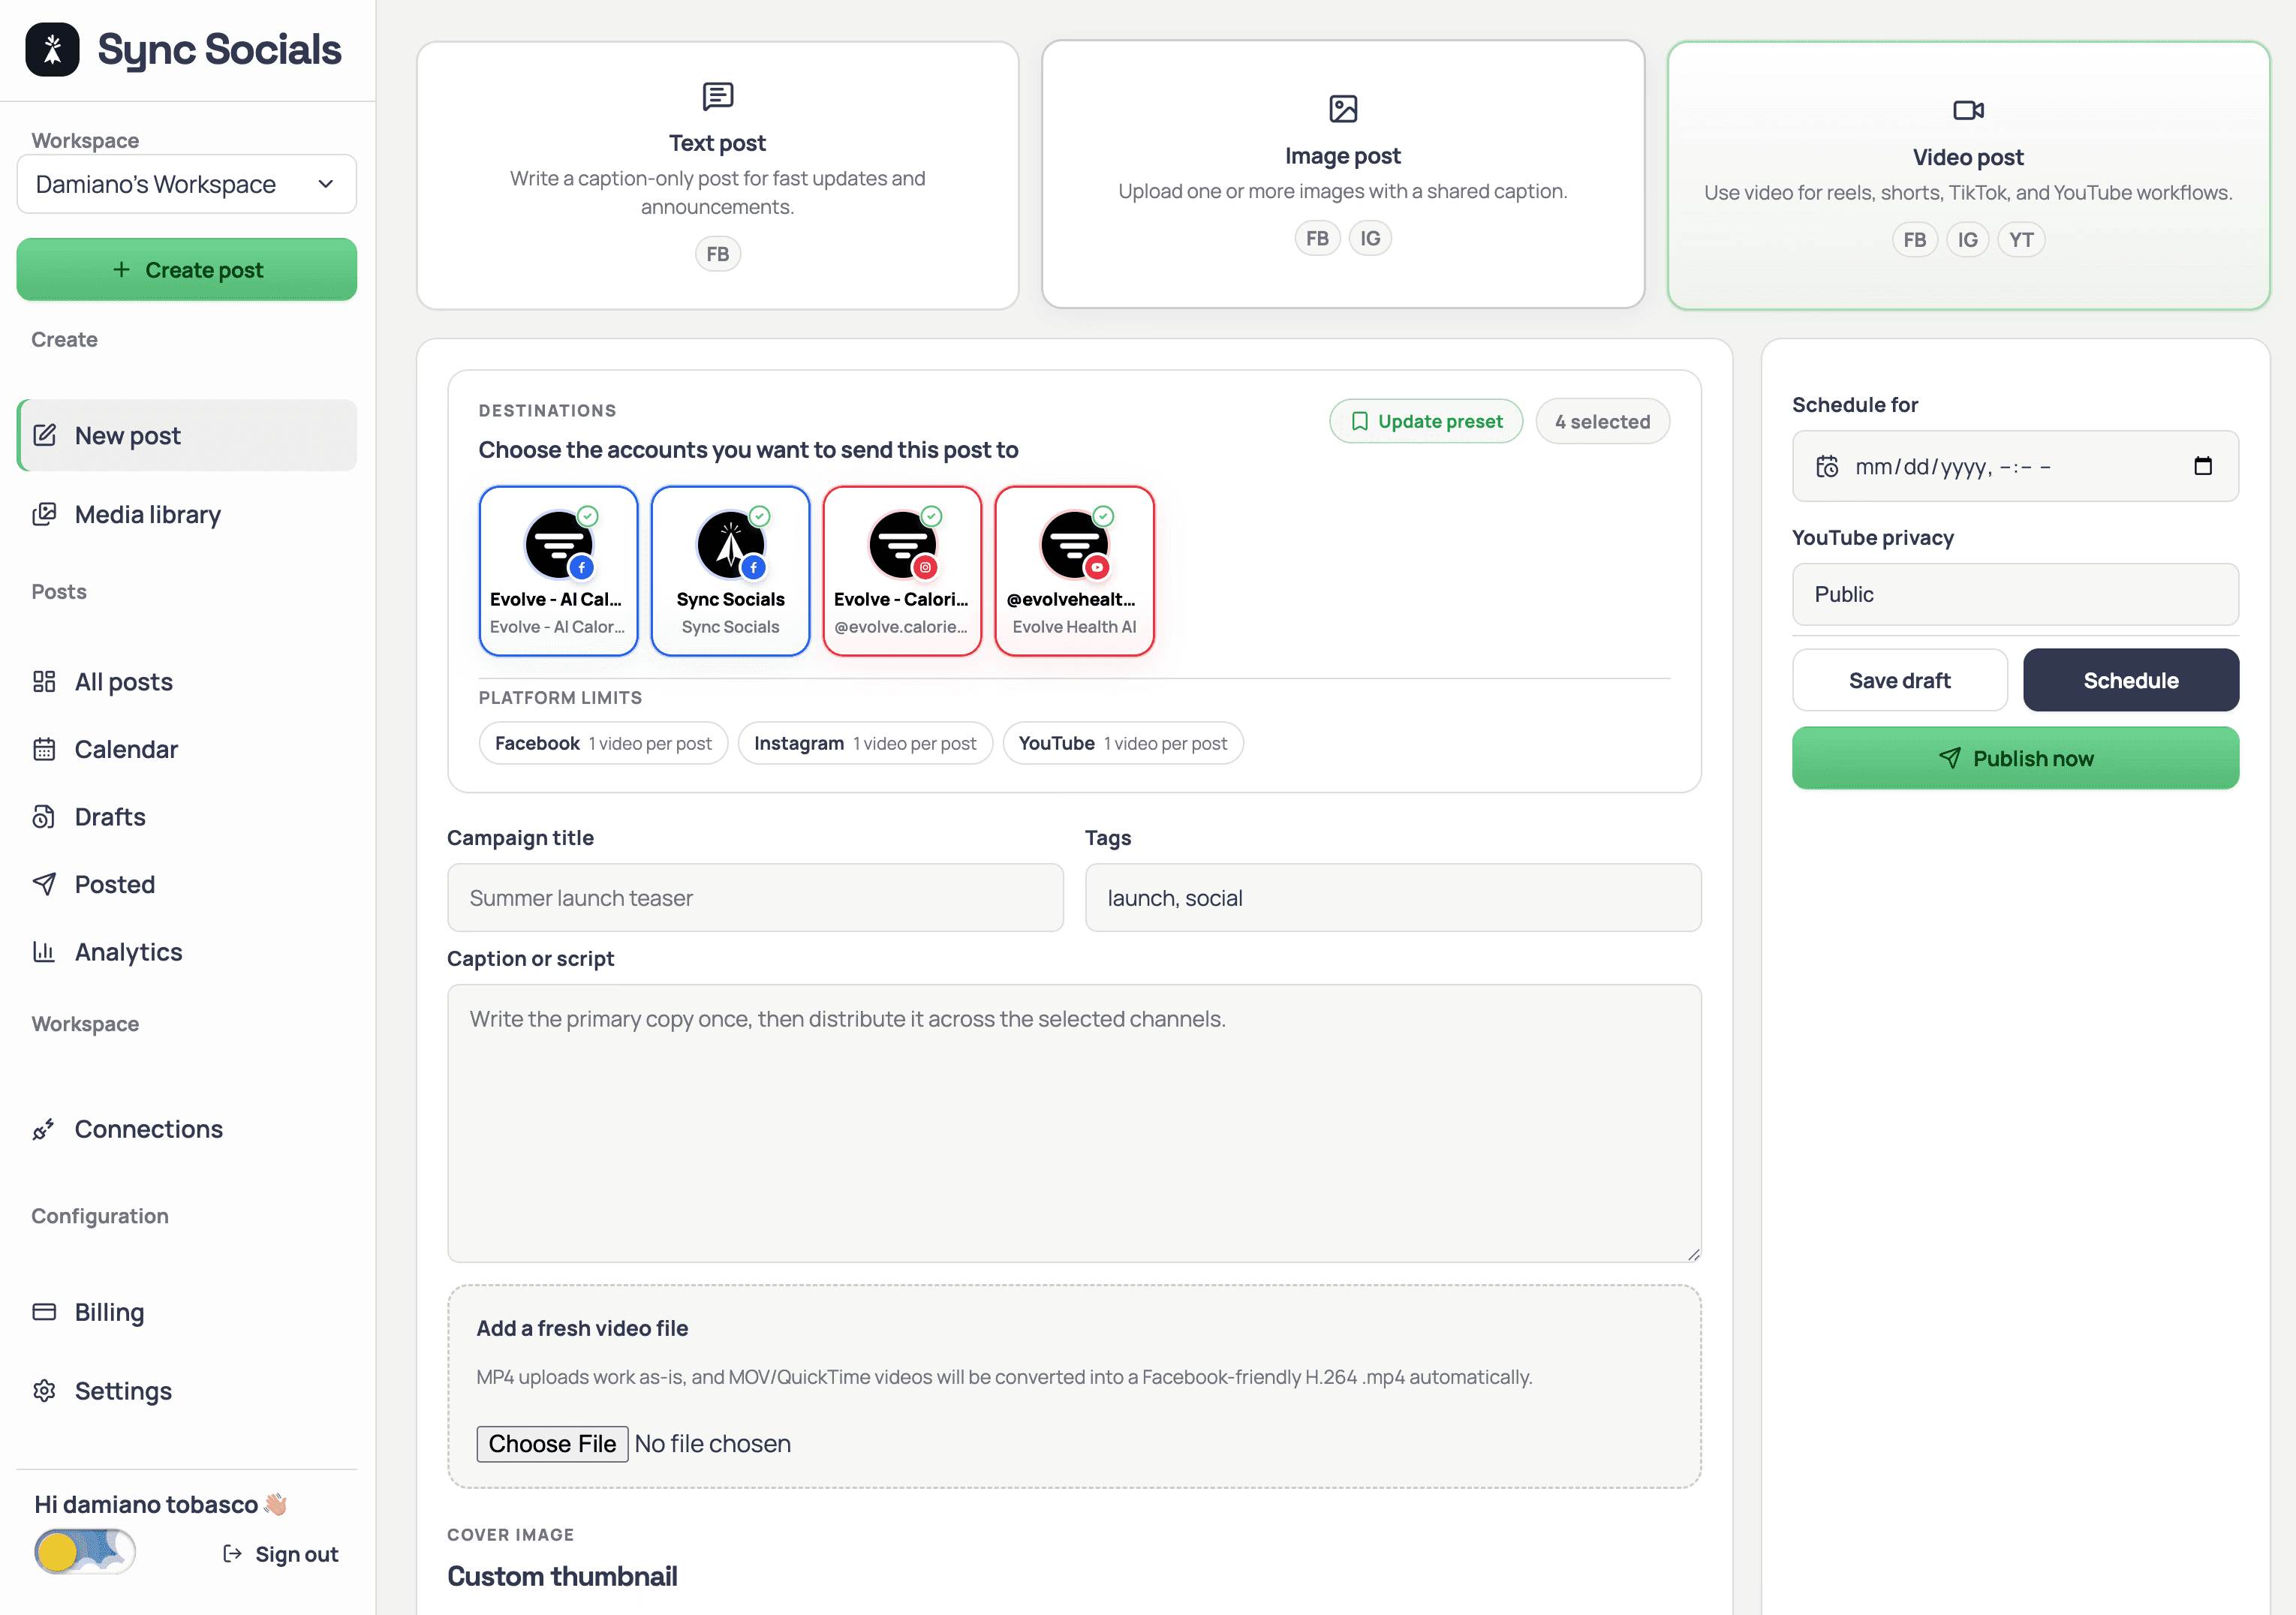This screenshot has width=2296, height=1615.
Task: Open the YouTube privacy dropdown
Action: (2014, 594)
